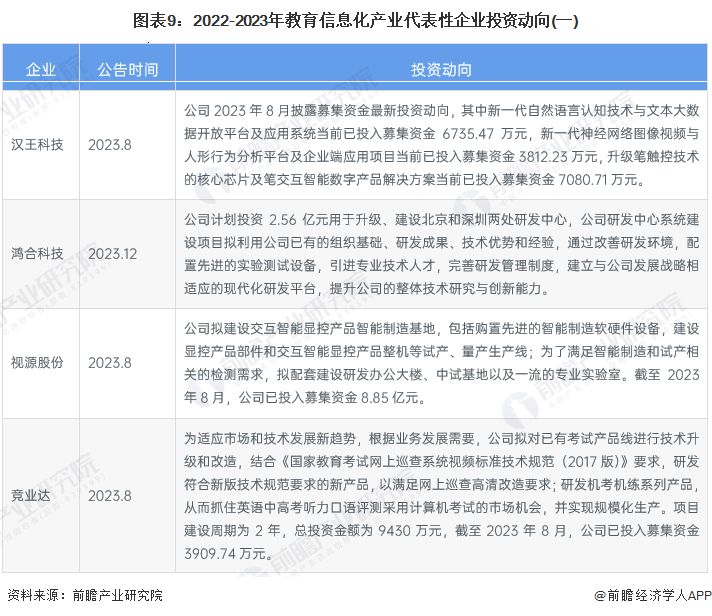Click 视源股份 investment description paragraph

pos(441,363)
